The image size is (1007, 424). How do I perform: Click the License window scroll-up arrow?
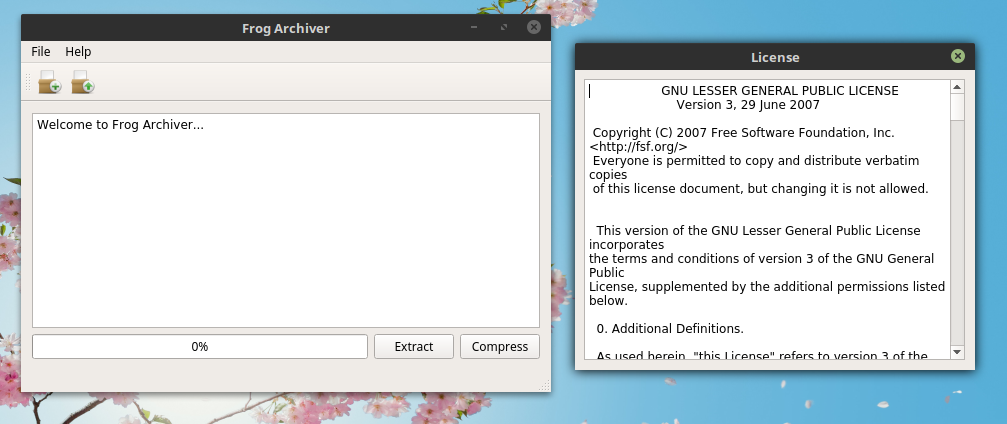957,87
